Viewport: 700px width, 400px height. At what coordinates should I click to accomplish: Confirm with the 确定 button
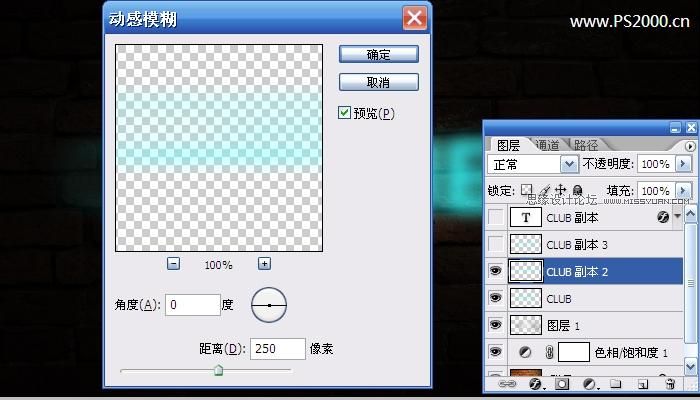pos(379,54)
